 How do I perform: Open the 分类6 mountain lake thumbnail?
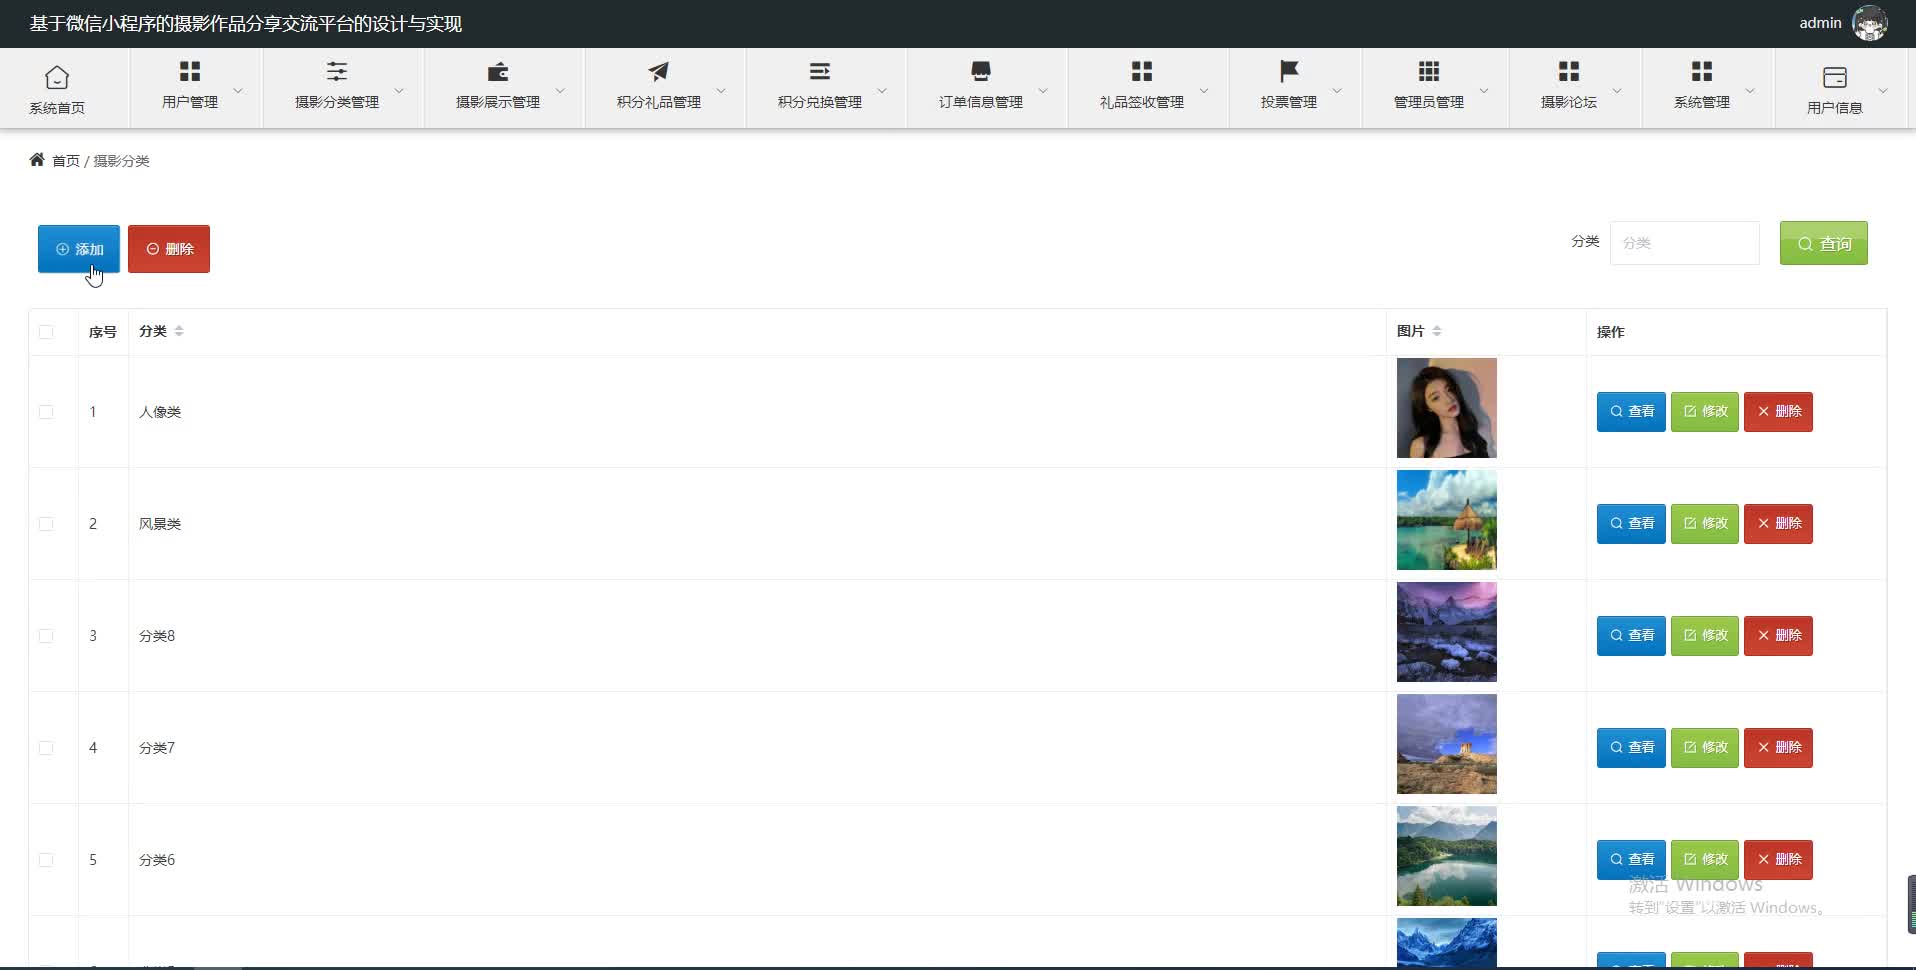(1447, 856)
